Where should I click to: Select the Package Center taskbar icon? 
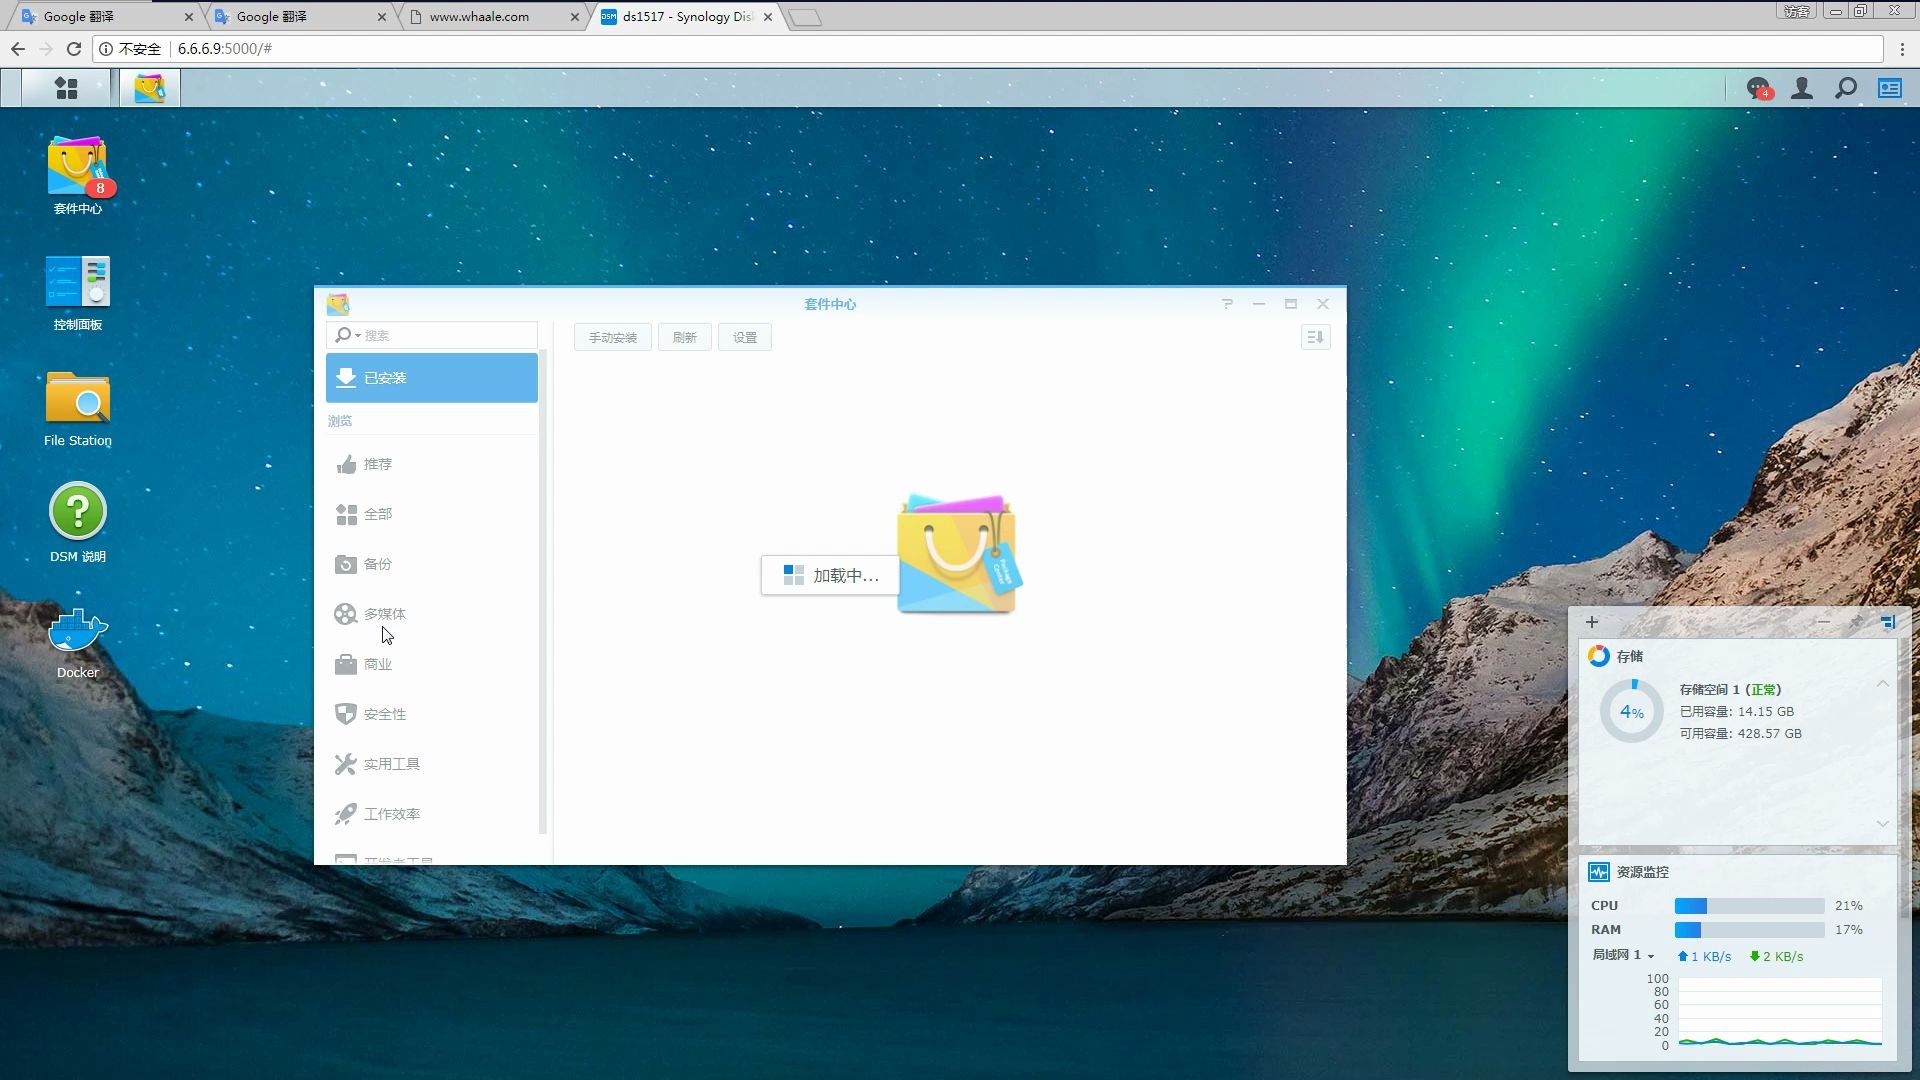click(x=150, y=88)
